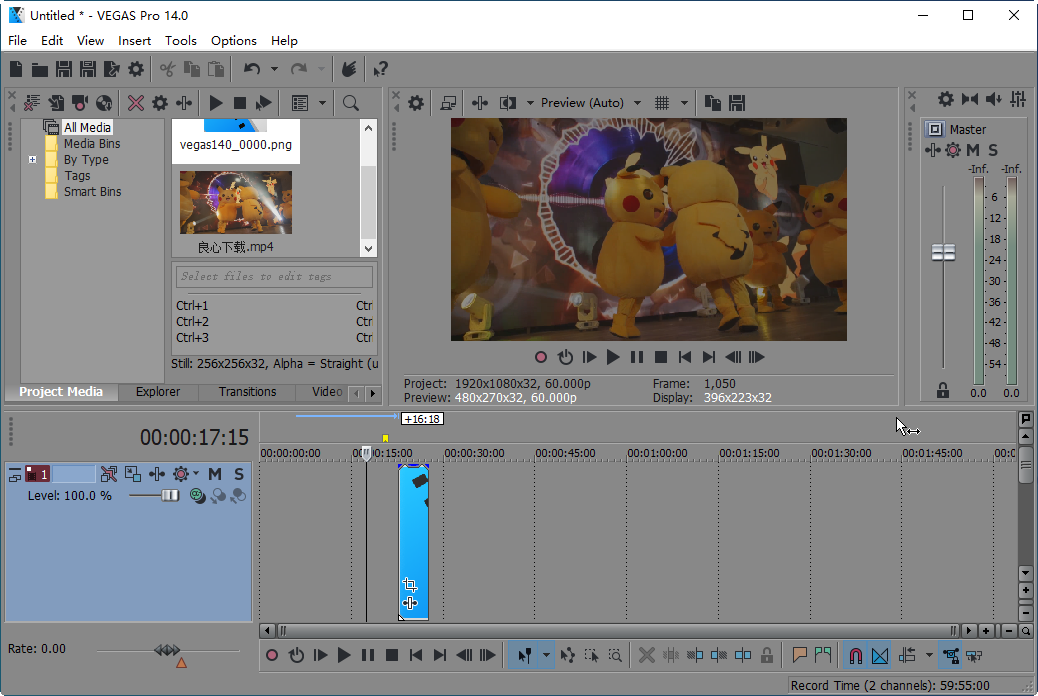
Task: Save snapshot to file in preview toolbar
Action: [737, 103]
